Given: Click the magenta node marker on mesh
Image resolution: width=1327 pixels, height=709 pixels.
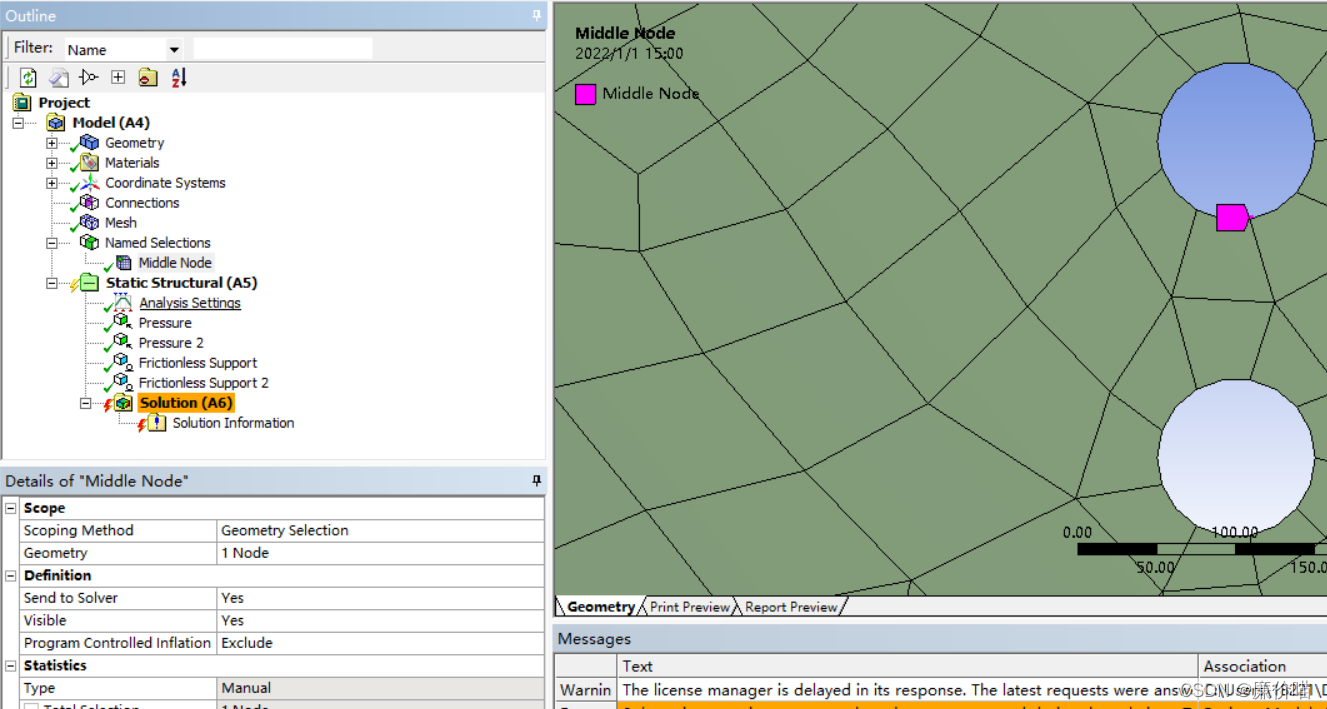Looking at the screenshot, I should pos(1233,217).
